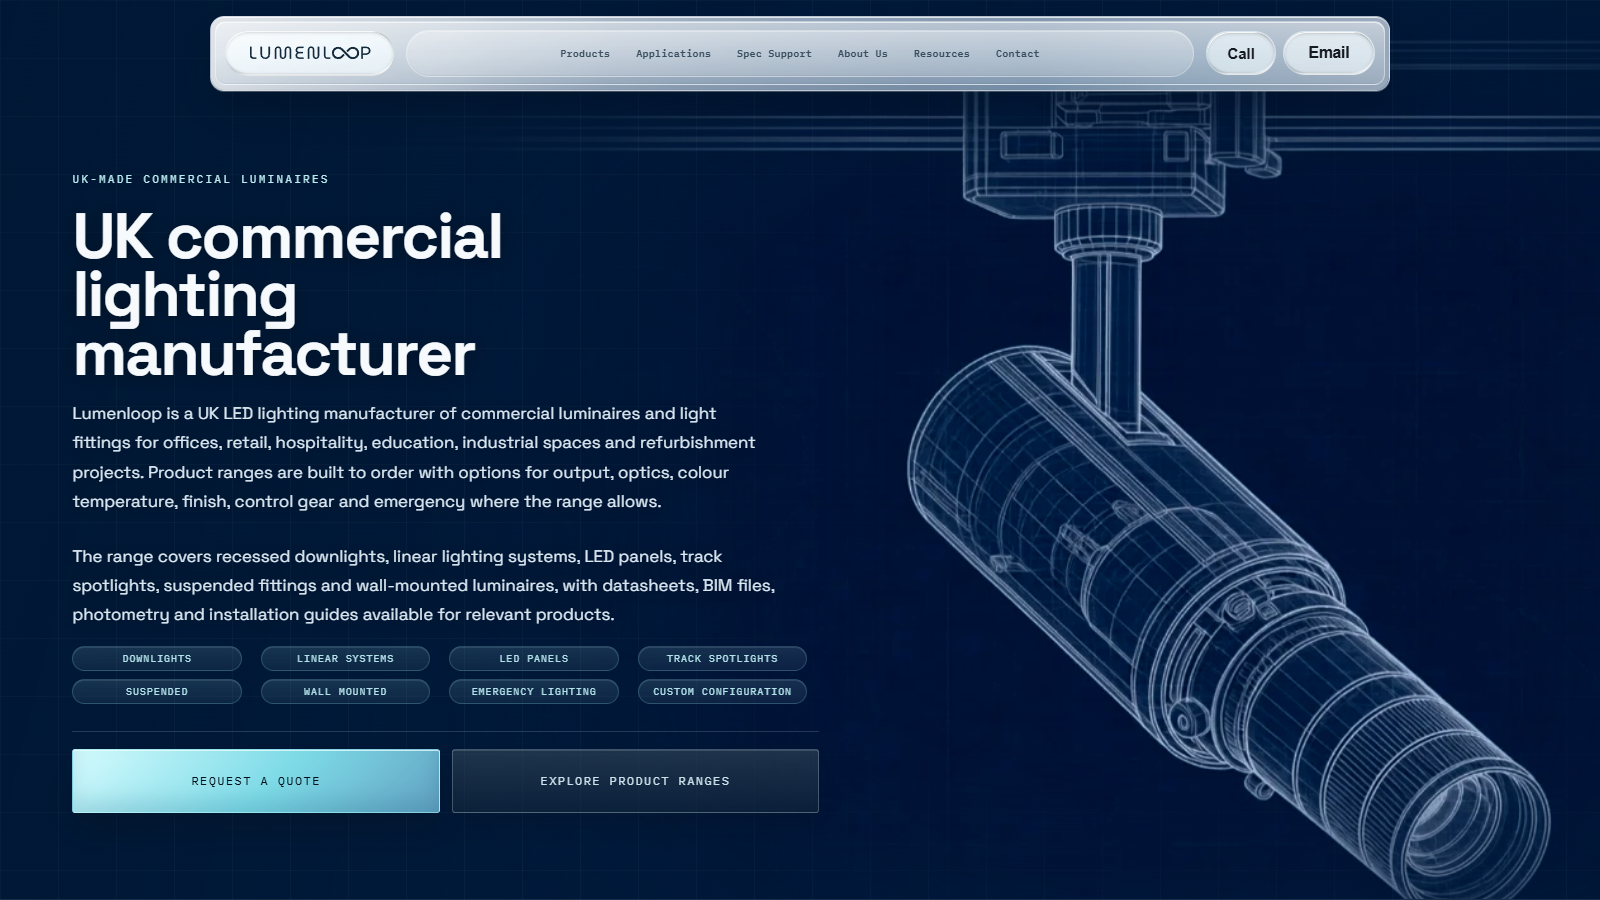Click the 'UK-MADE COMMERCIAL LUMINAIRES' eyebrow text
Image resolution: width=1600 pixels, height=900 pixels.
click(x=200, y=179)
